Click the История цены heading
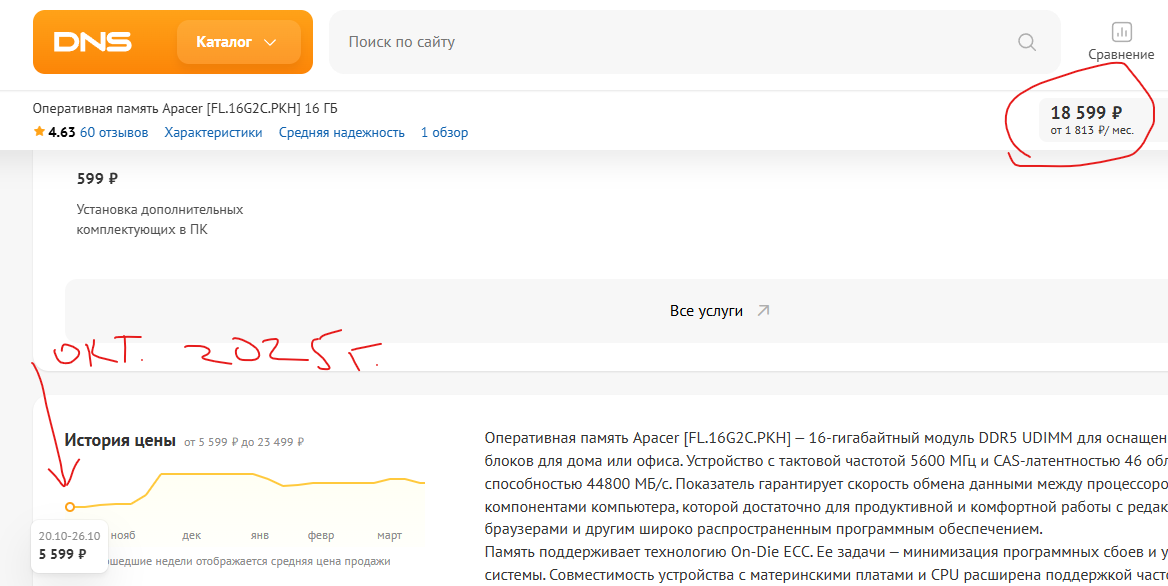Screen dimensions: 1168x586 point(120,440)
